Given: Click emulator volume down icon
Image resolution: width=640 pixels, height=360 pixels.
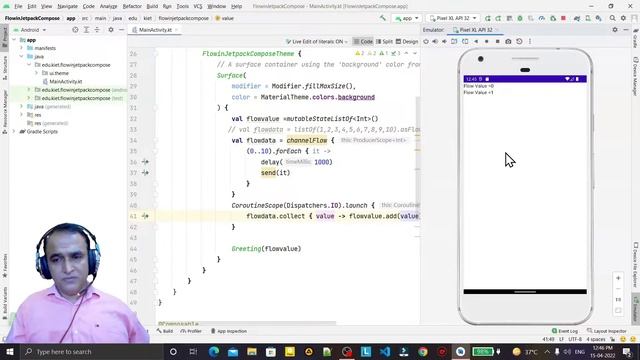Looking at the screenshot, I should (444, 41).
